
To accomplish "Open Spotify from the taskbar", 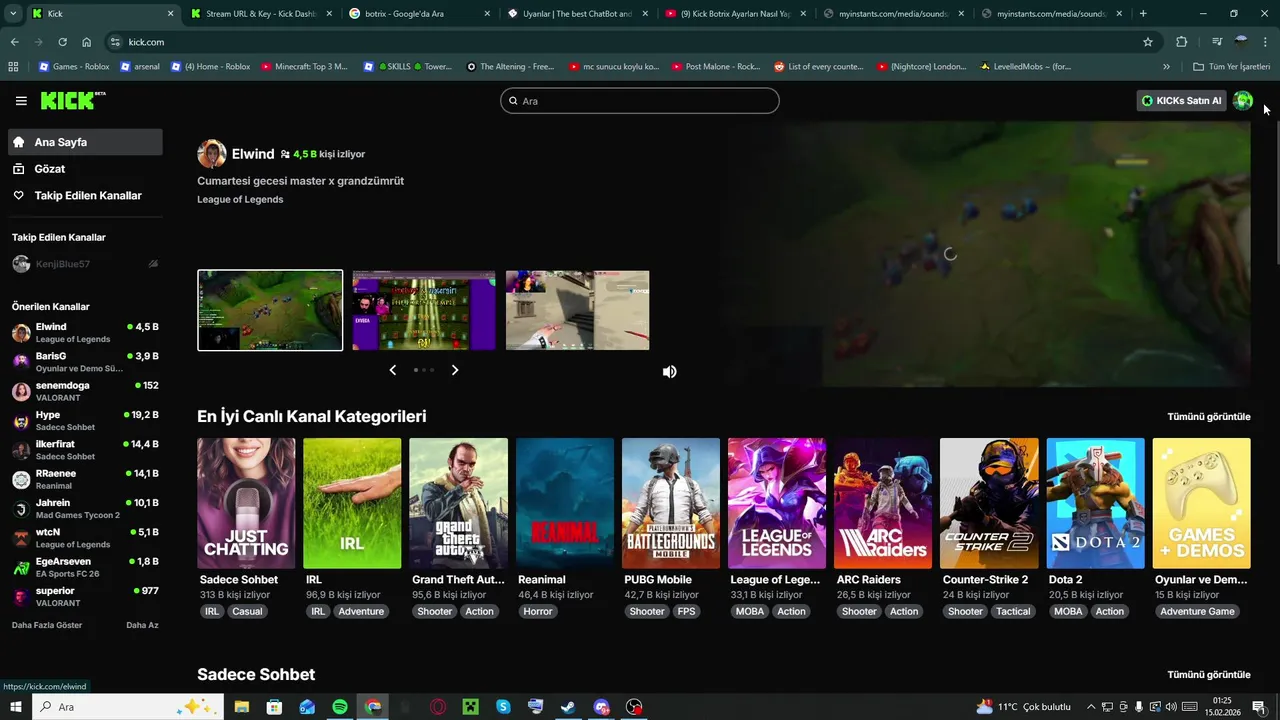I will [340, 707].
